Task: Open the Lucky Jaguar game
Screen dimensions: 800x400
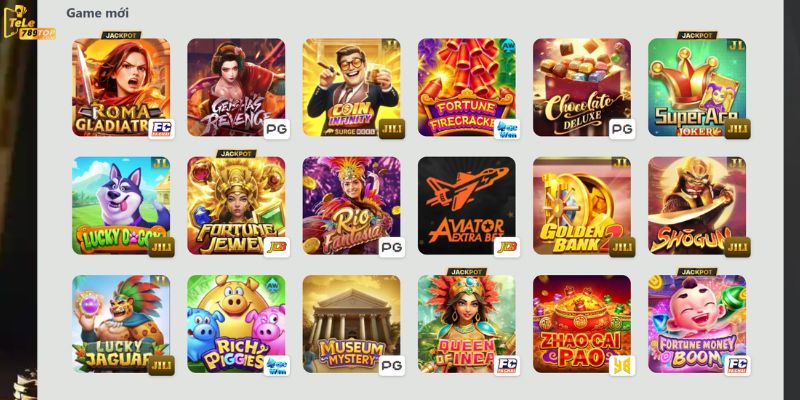Action: tap(121, 324)
